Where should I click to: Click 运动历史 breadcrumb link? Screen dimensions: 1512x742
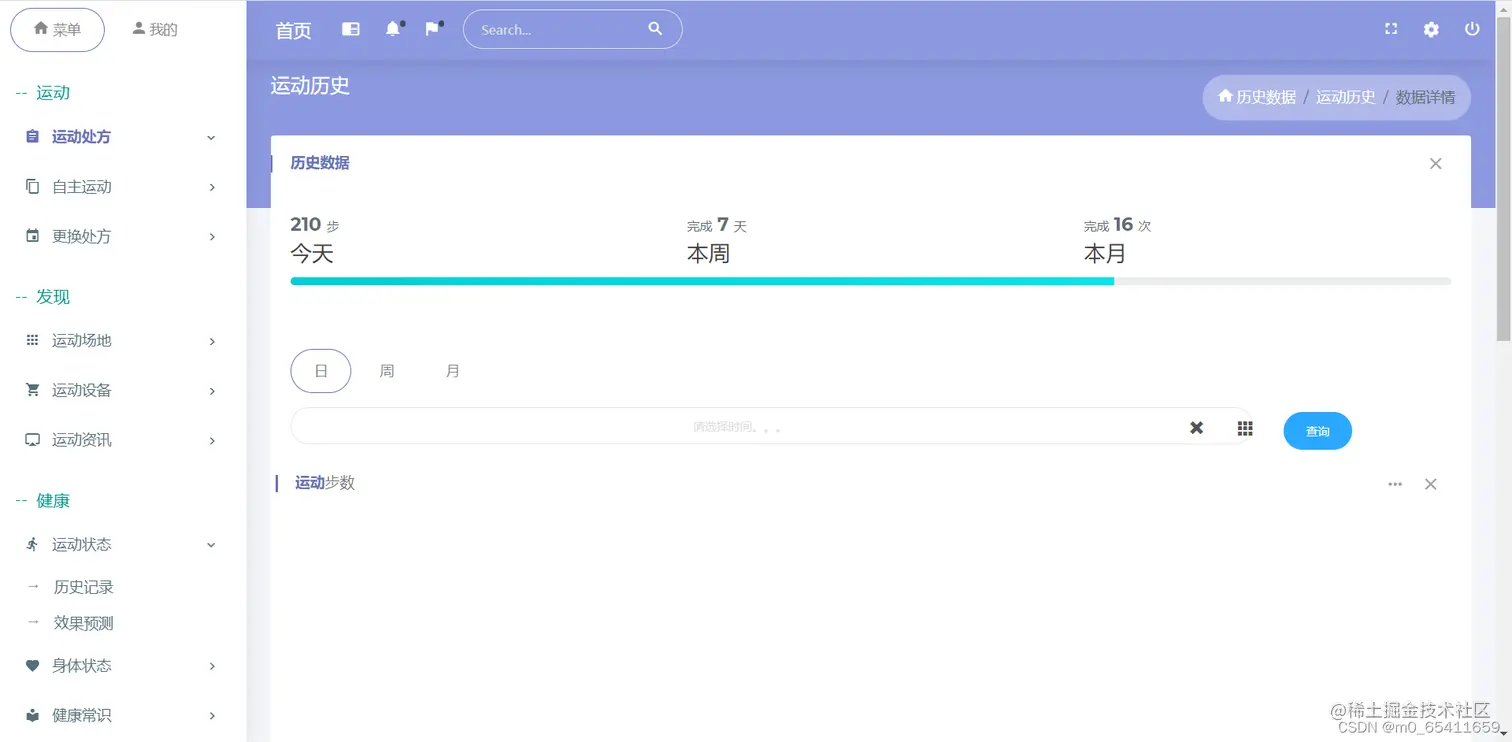[1346, 97]
